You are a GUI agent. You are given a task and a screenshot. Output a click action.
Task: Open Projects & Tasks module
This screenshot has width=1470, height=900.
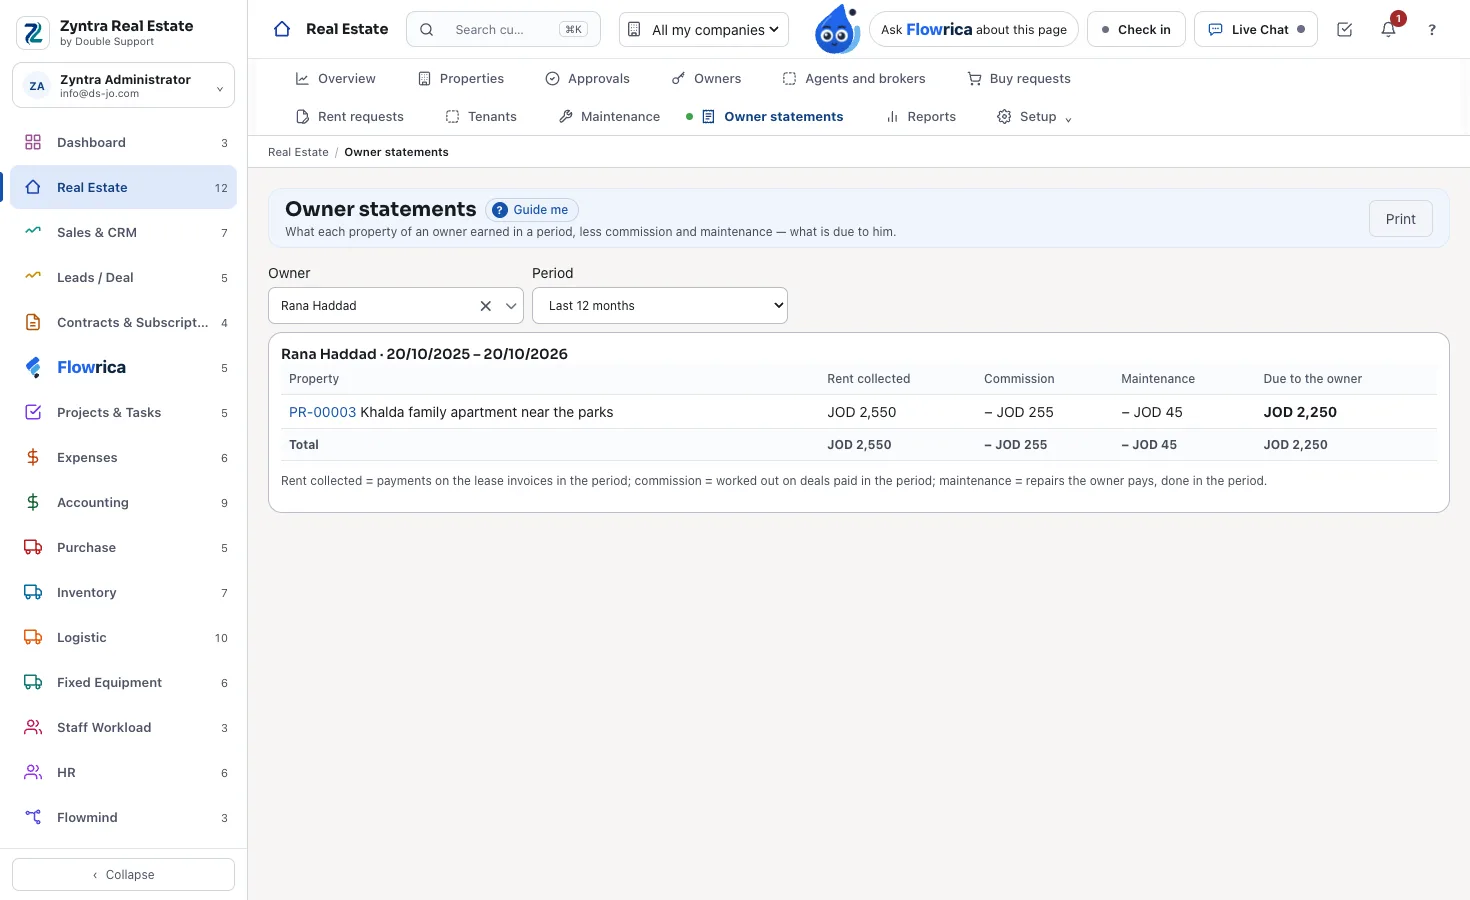click(x=124, y=412)
